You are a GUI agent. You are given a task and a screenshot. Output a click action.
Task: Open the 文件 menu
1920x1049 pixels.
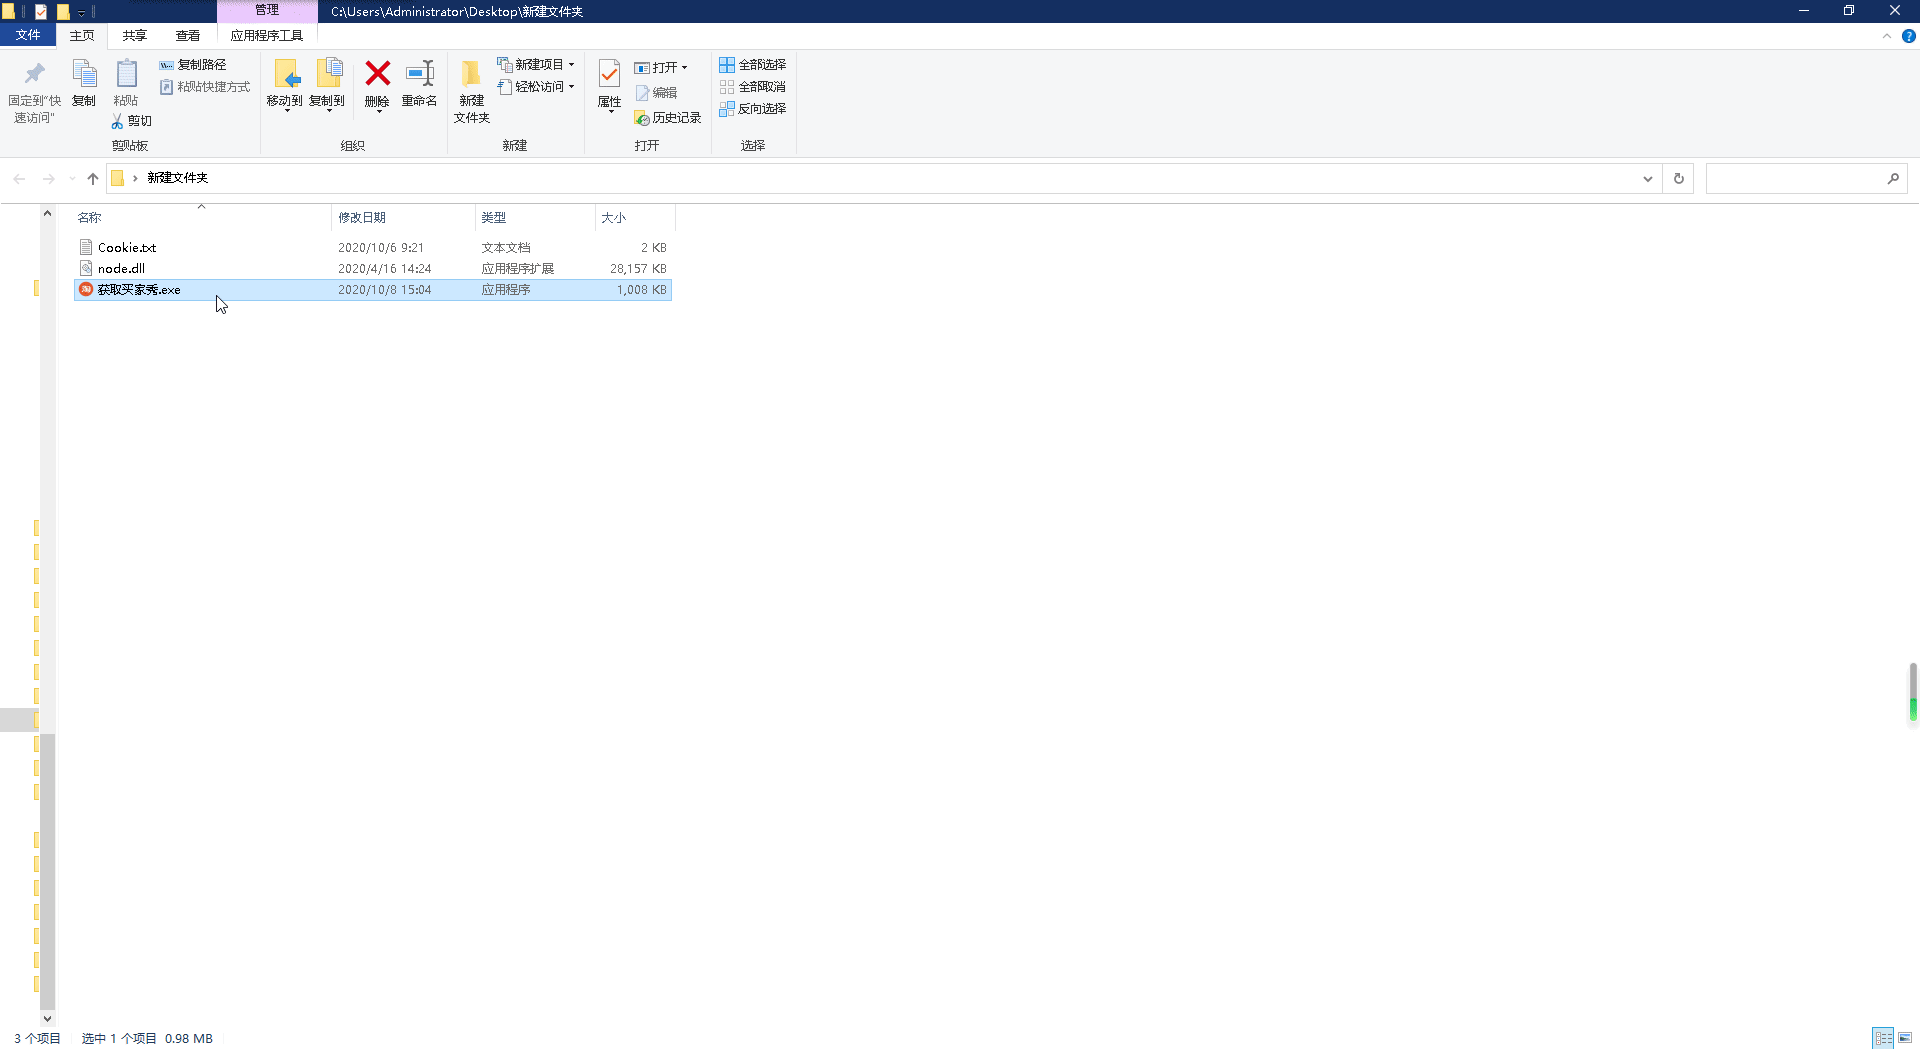coord(28,33)
